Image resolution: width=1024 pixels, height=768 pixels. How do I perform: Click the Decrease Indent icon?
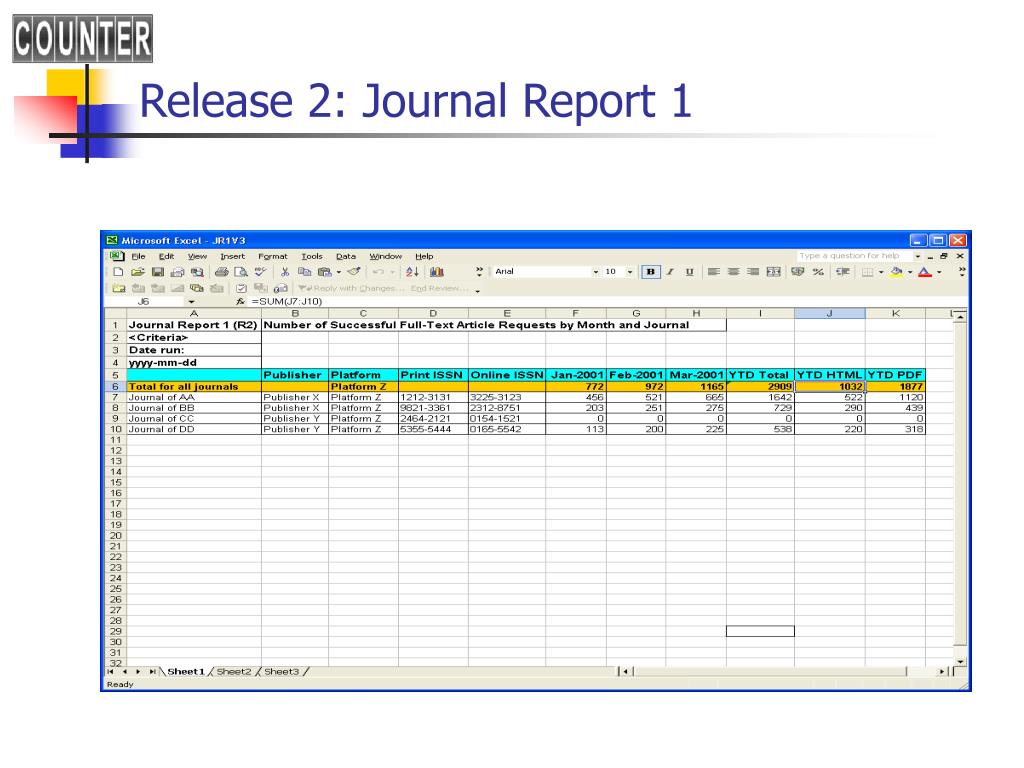point(842,272)
